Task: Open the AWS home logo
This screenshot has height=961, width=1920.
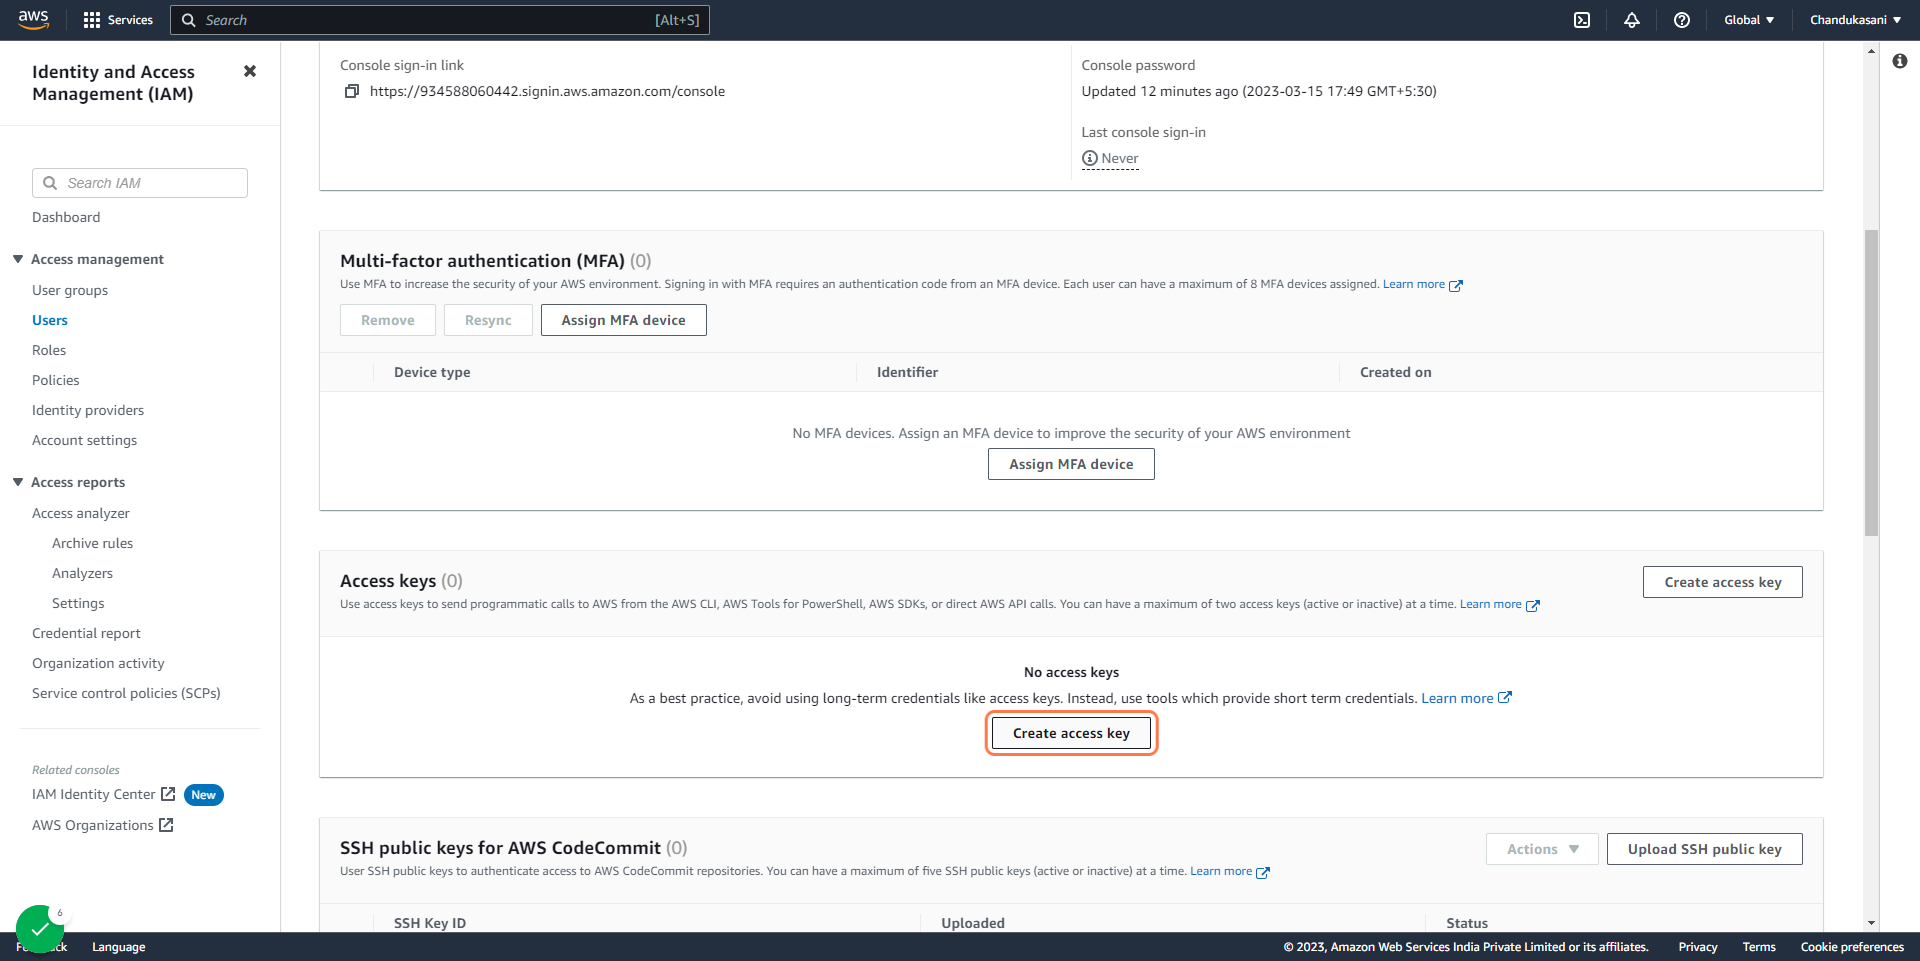Action: pos(33,20)
